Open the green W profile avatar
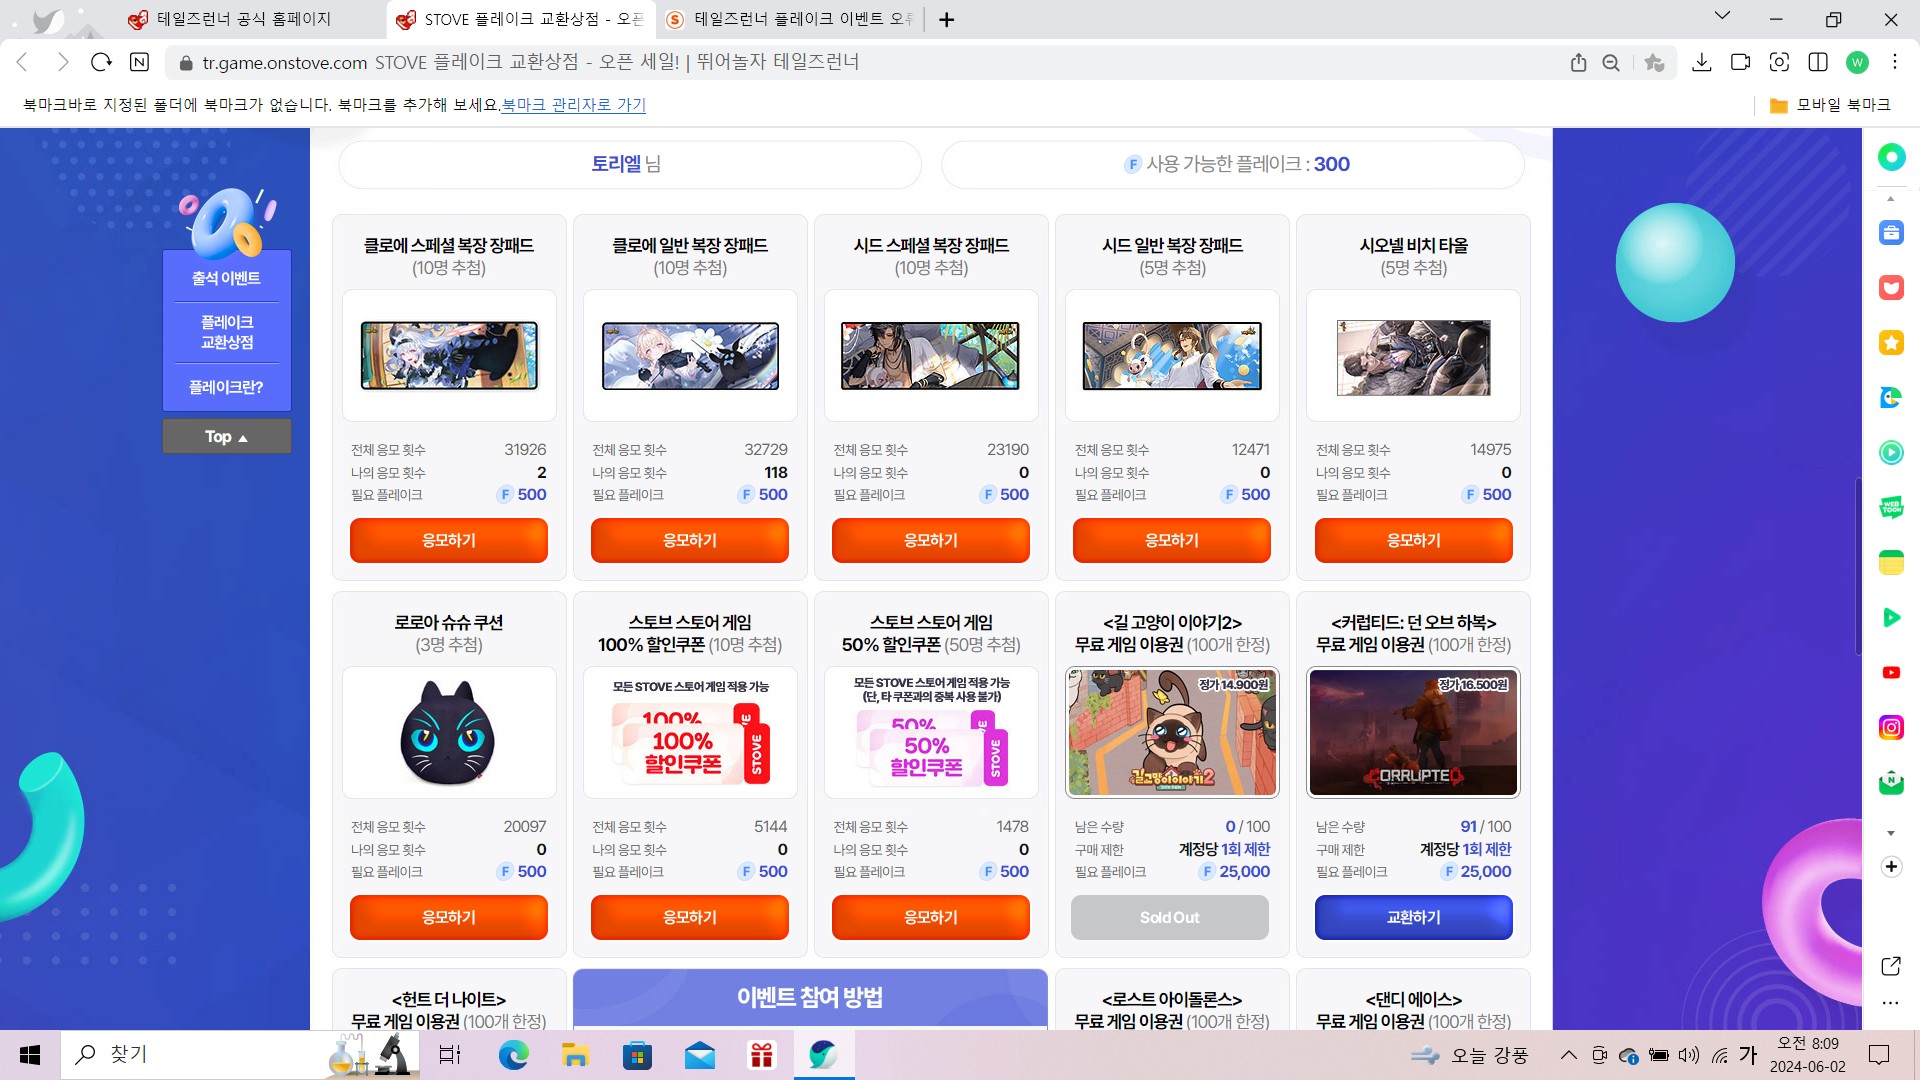Screen dimensions: 1920x1080 coord(1857,62)
